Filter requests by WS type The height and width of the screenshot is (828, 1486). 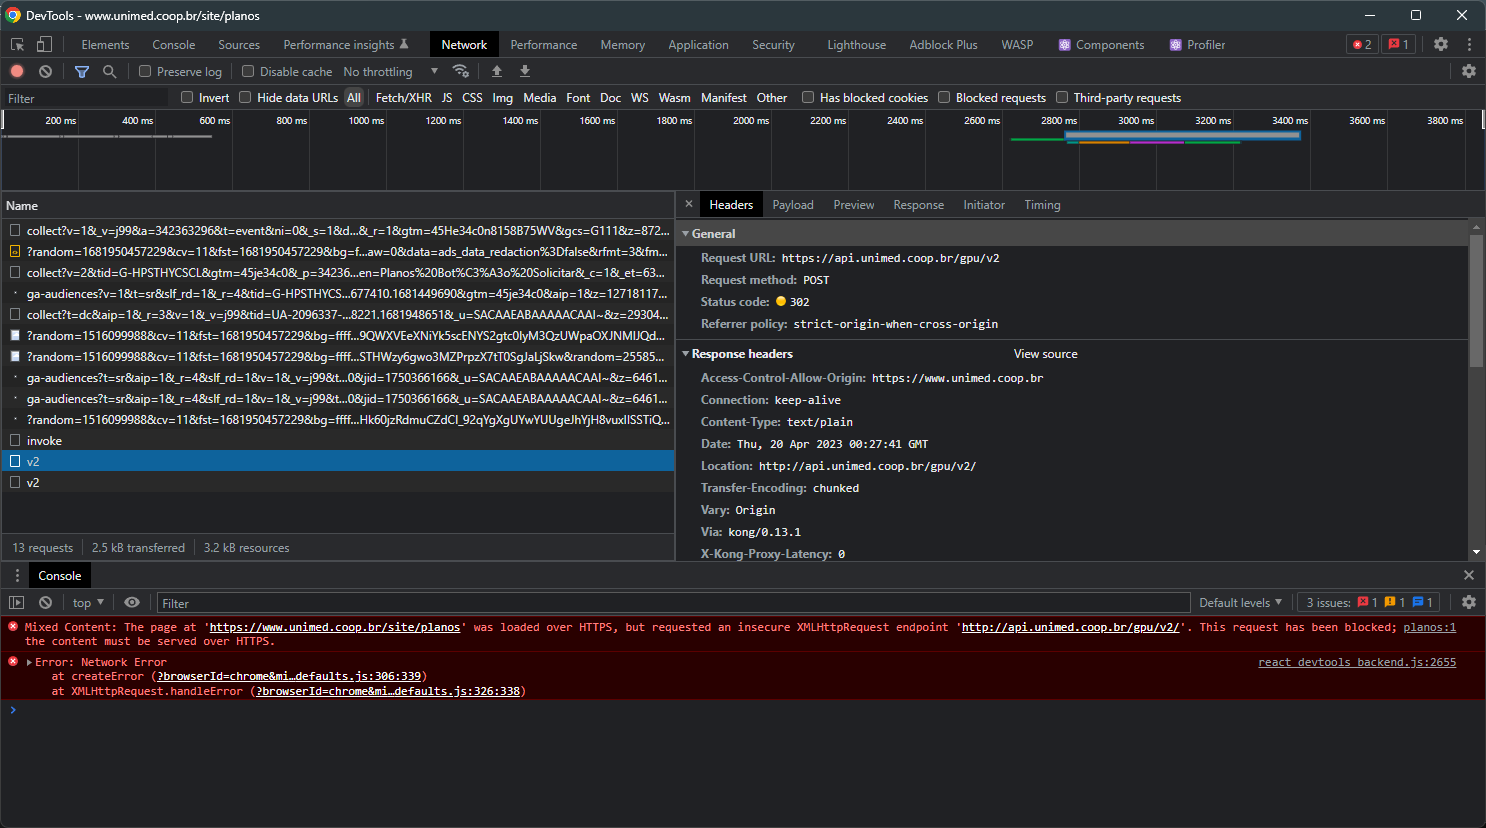(639, 97)
